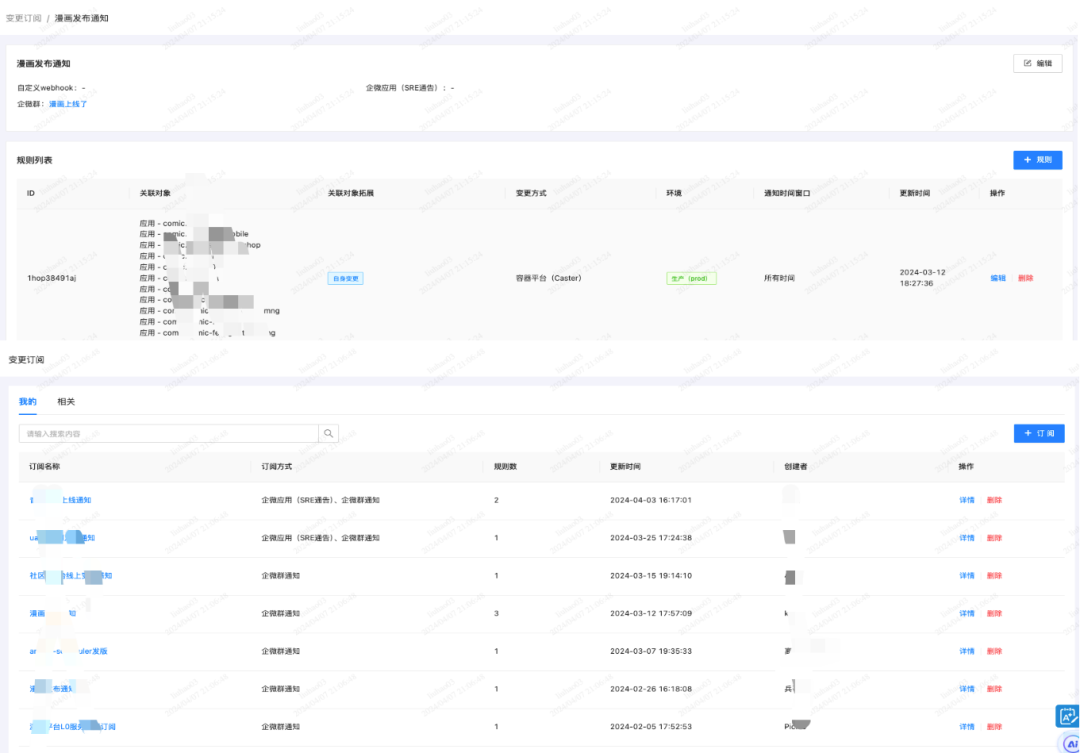The image size is (1080, 753).
Task: Switch to the 我的 tab
Action: coord(28,402)
